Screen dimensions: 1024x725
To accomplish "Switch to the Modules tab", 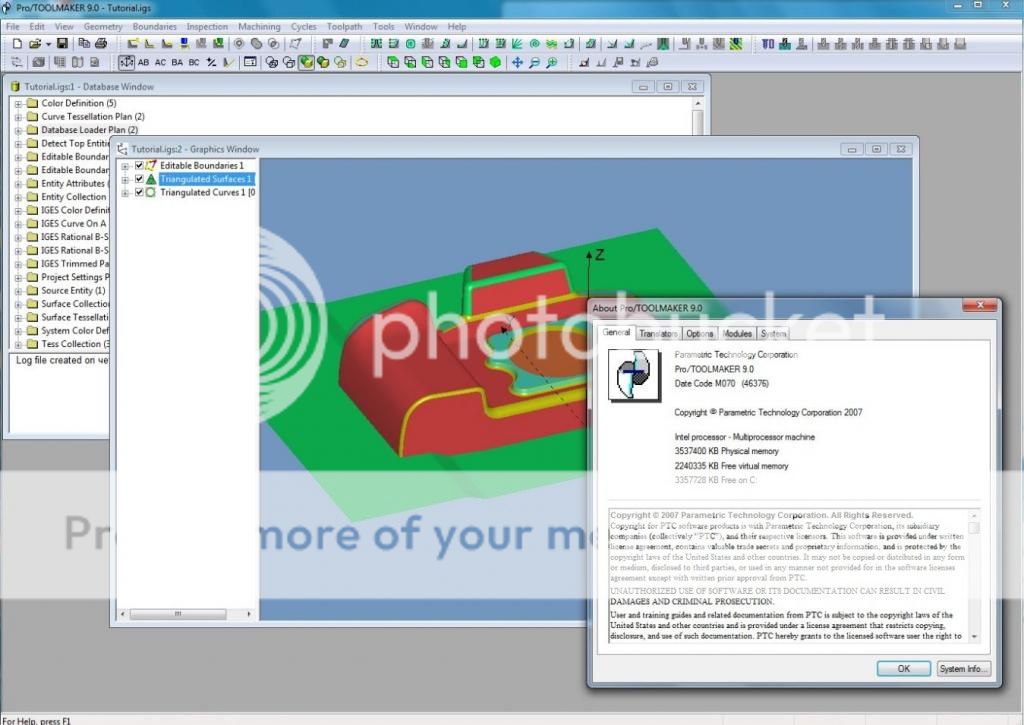I will click(x=737, y=334).
